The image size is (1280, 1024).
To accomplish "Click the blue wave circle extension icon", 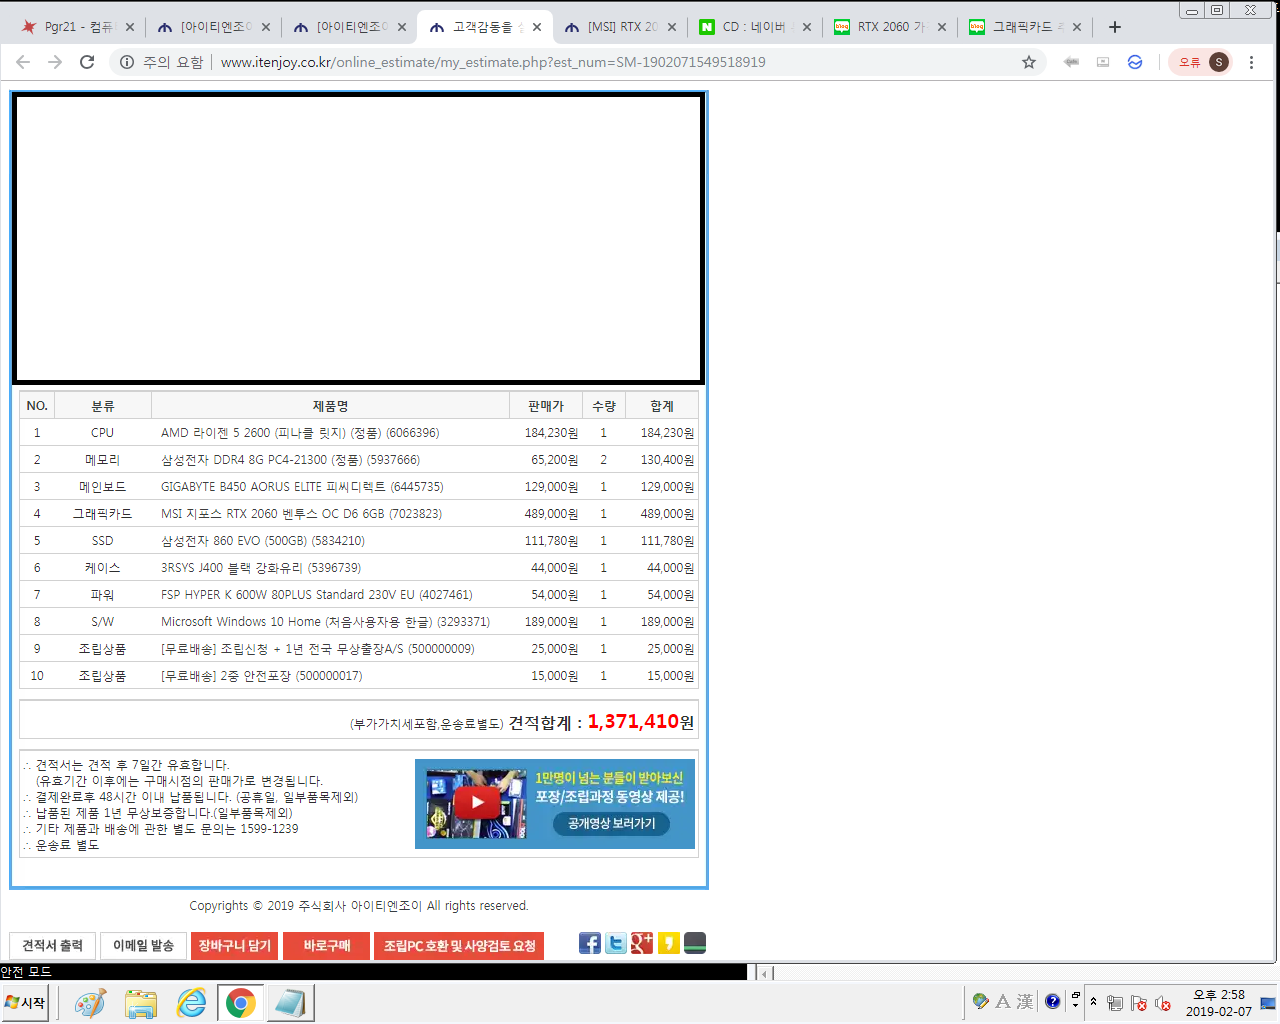I will (x=1135, y=62).
